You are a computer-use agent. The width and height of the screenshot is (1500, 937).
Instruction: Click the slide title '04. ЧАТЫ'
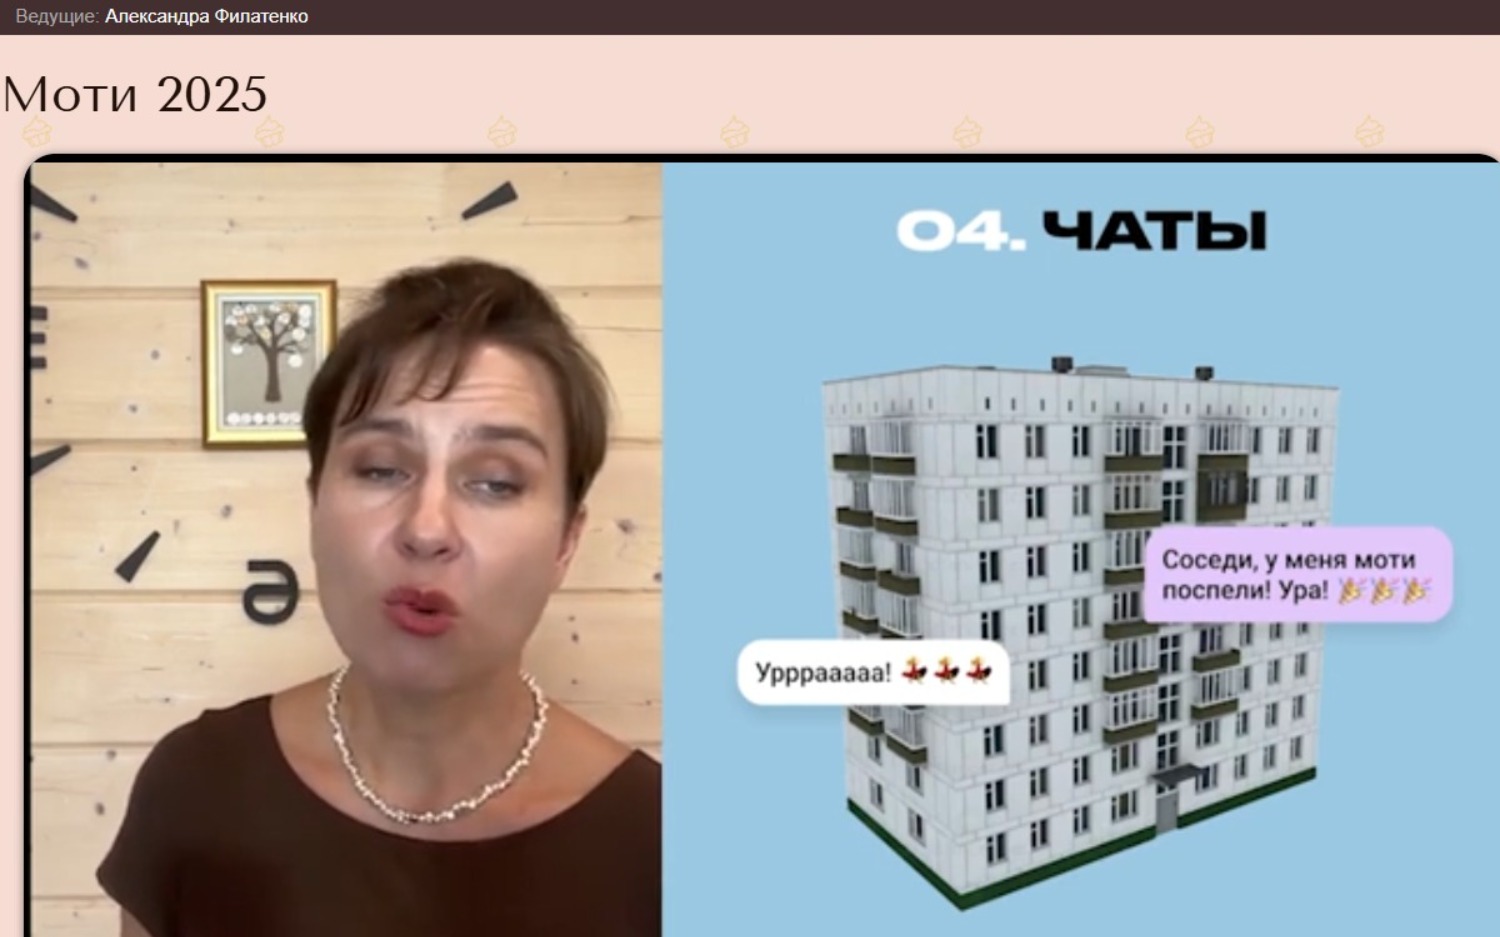point(1081,231)
